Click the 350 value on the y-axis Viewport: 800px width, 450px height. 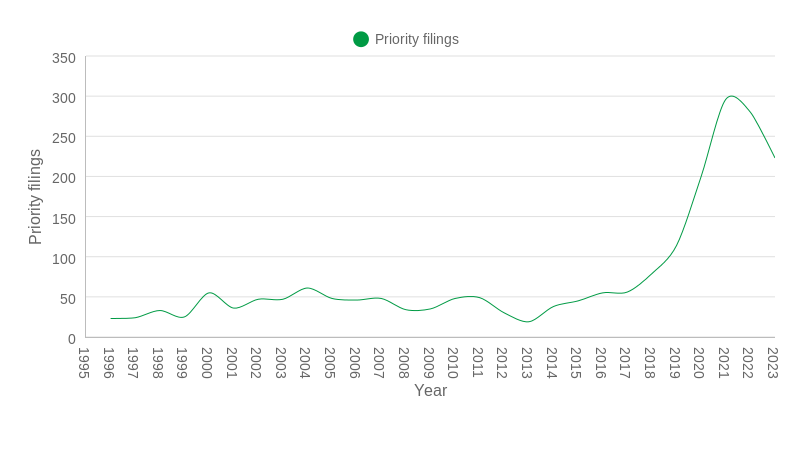pyautogui.click(x=64, y=58)
